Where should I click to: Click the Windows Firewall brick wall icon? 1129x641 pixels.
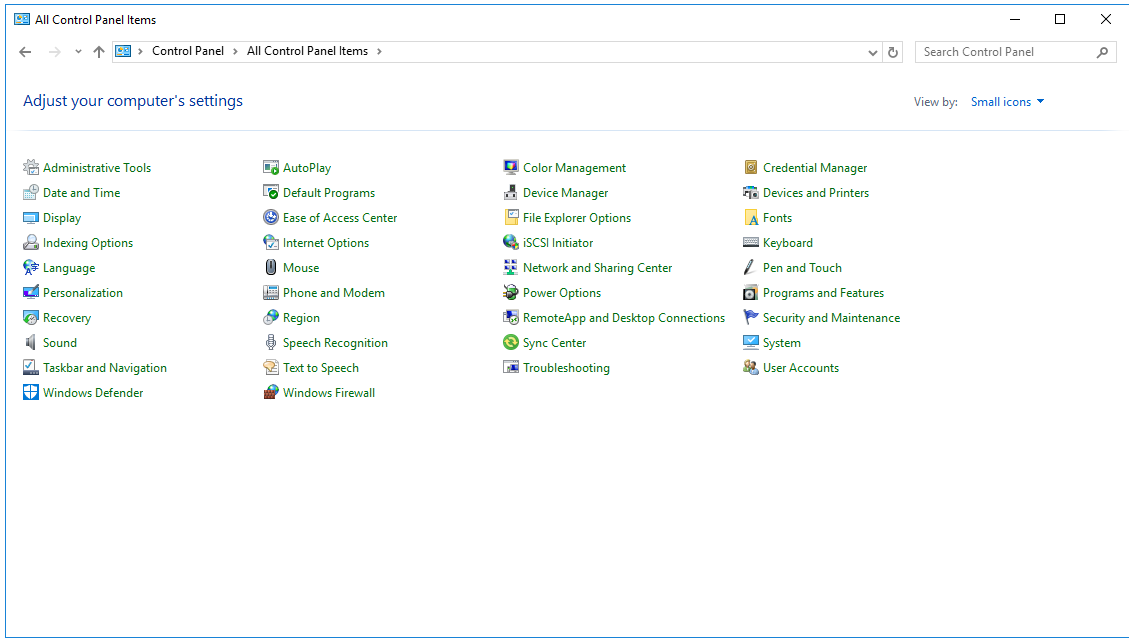271,393
